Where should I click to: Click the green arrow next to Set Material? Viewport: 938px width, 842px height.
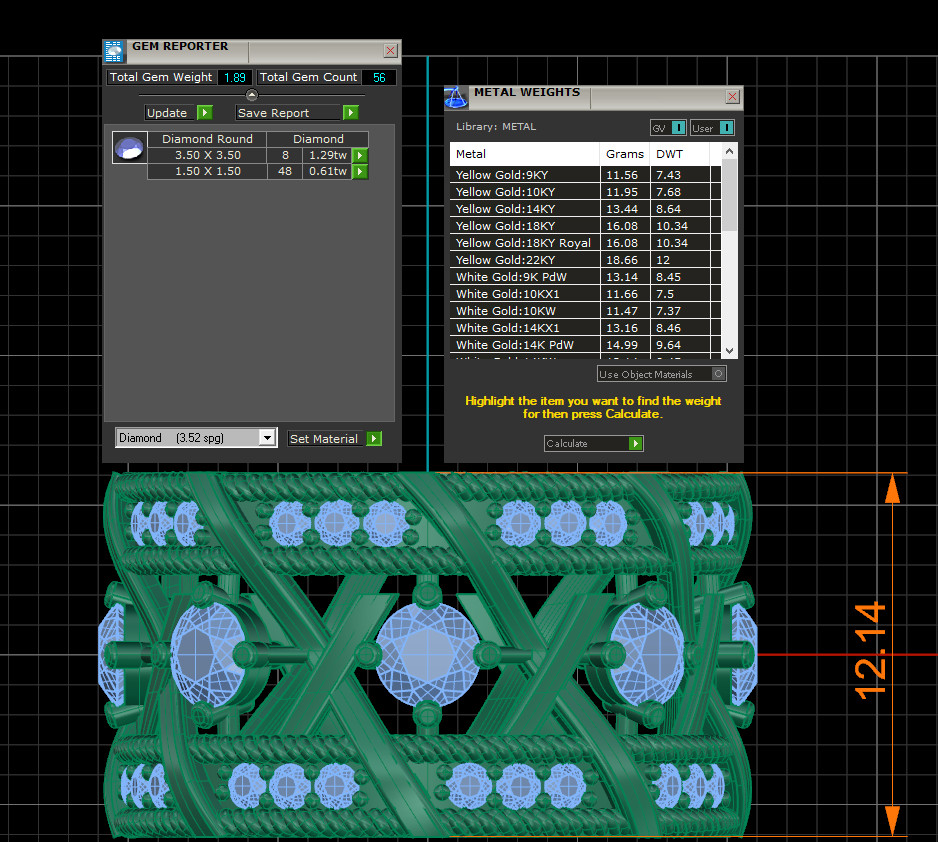point(374,439)
